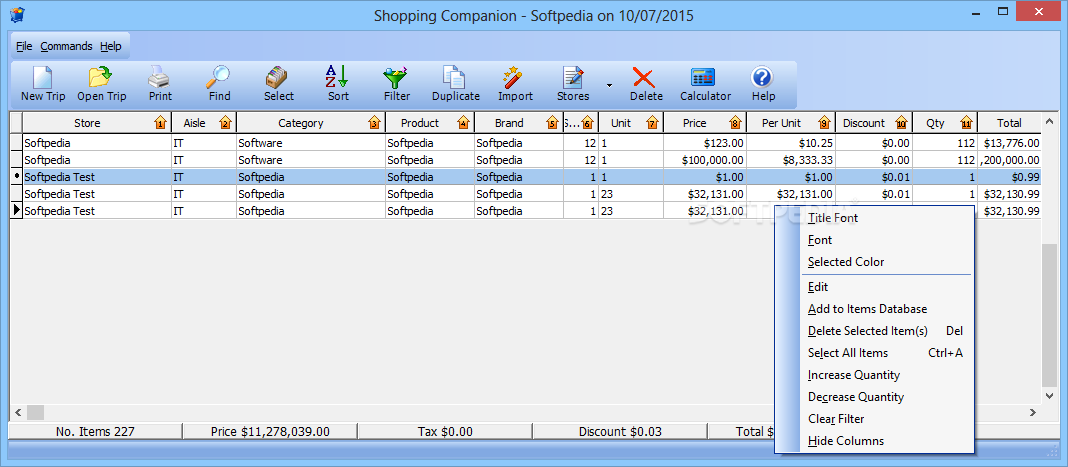Screen dimensions: 1068x467
Task: Print the shopping list
Action: [x=160, y=84]
